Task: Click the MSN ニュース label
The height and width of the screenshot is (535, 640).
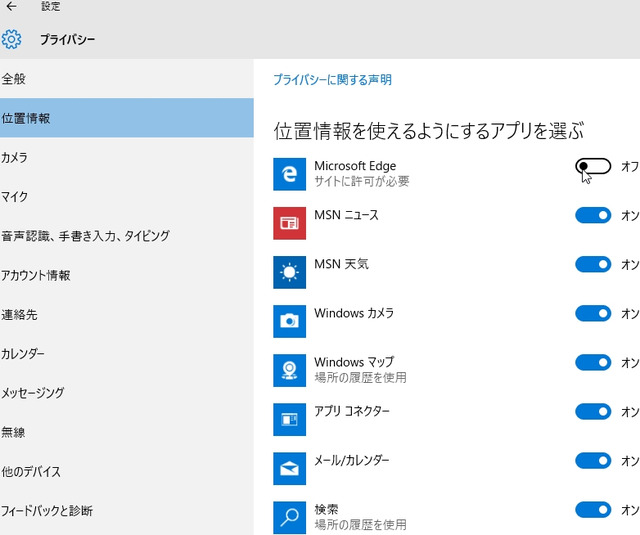Action: [x=347, y=215]
